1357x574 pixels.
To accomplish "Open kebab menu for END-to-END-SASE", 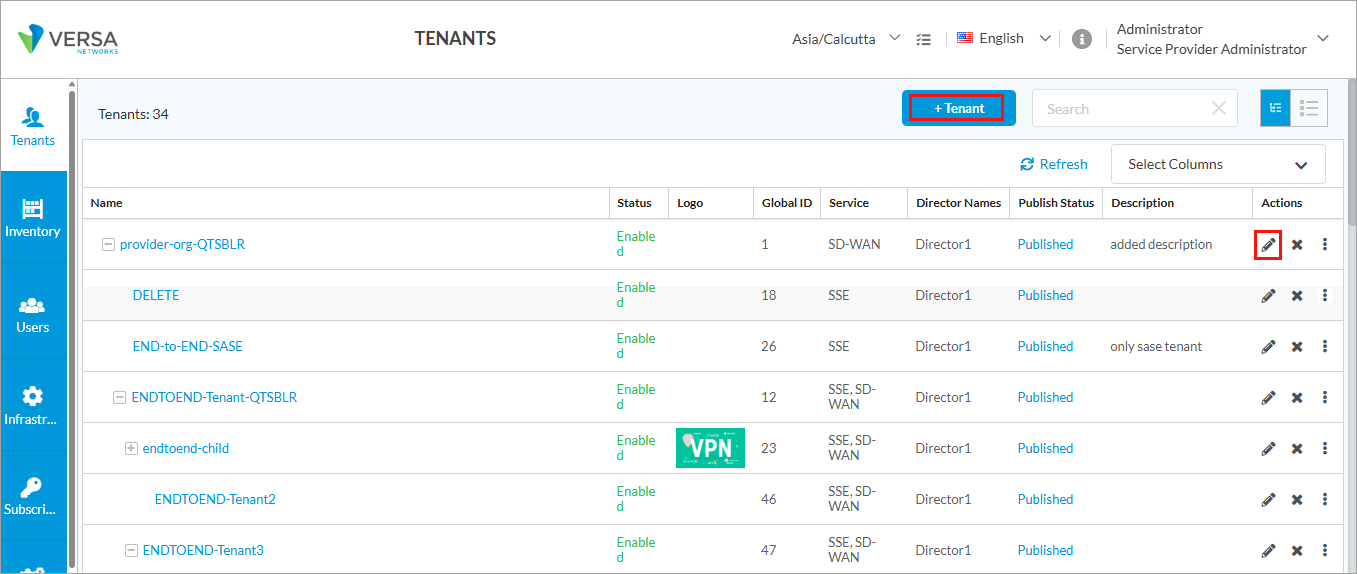I will tap(1325, 346).
